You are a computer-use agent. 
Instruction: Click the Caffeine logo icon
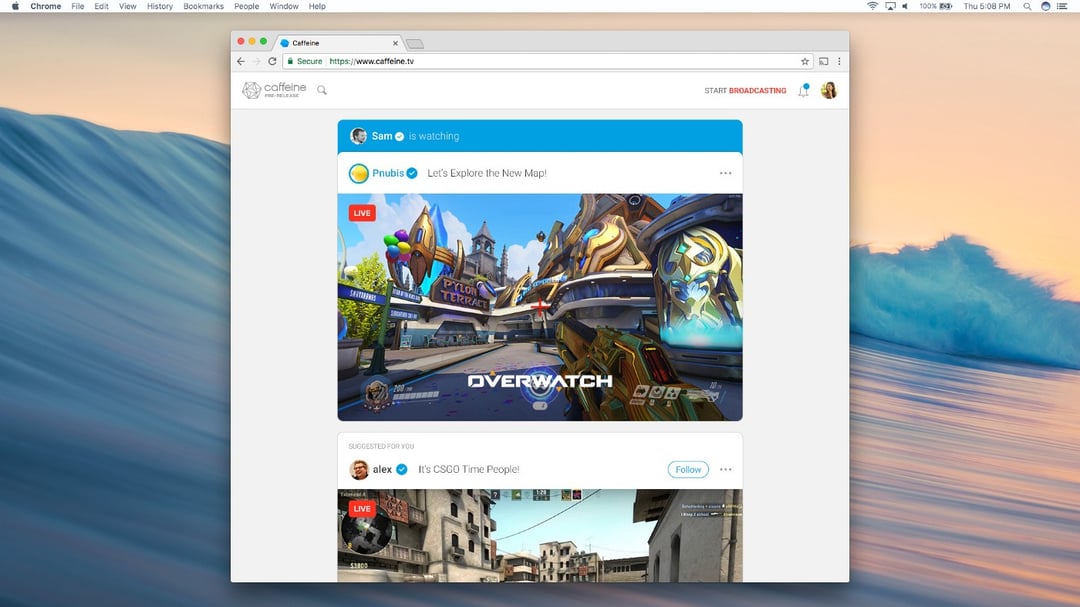point(251,90)
